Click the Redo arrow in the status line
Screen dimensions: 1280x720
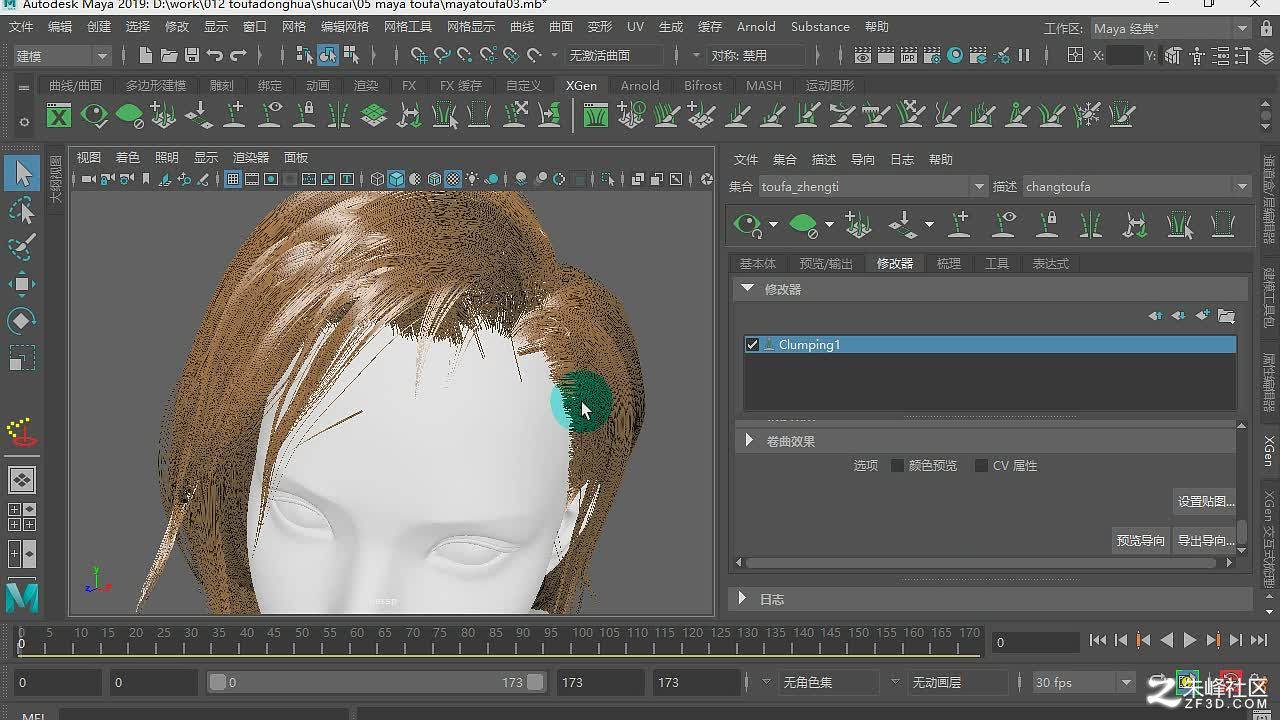pyautogui.click(x=238, y=56)
